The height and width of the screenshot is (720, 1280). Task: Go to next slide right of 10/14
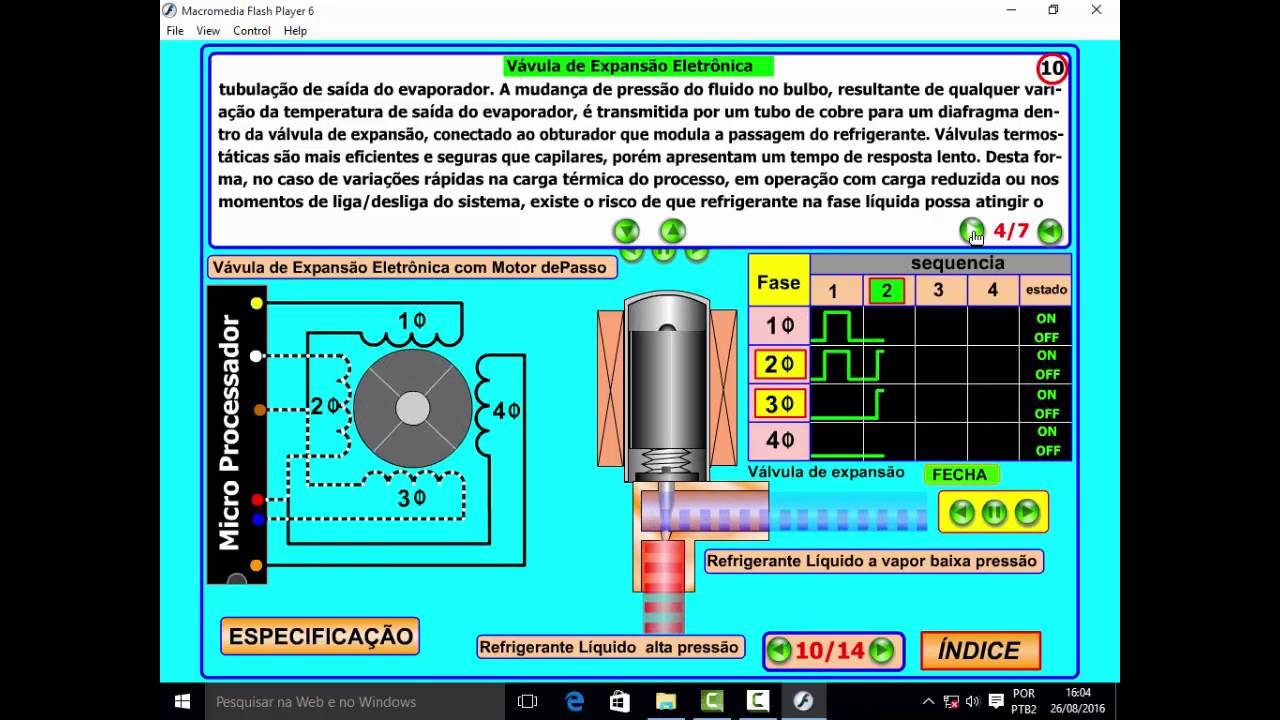[881, 651]
